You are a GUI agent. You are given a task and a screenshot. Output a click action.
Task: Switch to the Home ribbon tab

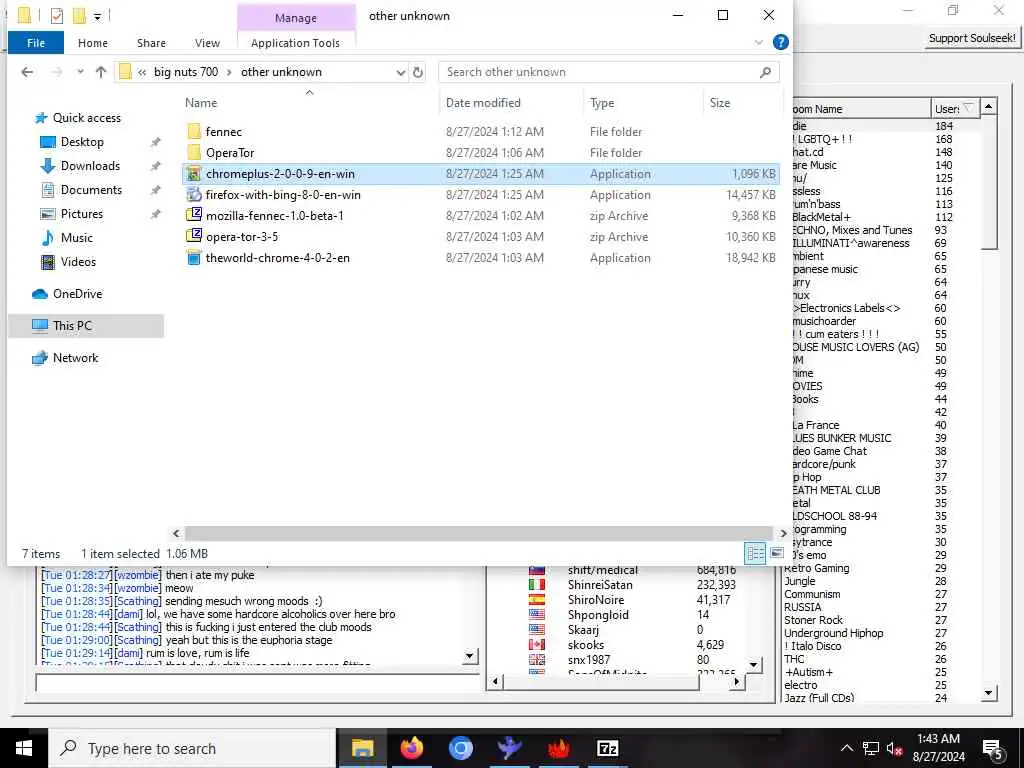(93, 43)
